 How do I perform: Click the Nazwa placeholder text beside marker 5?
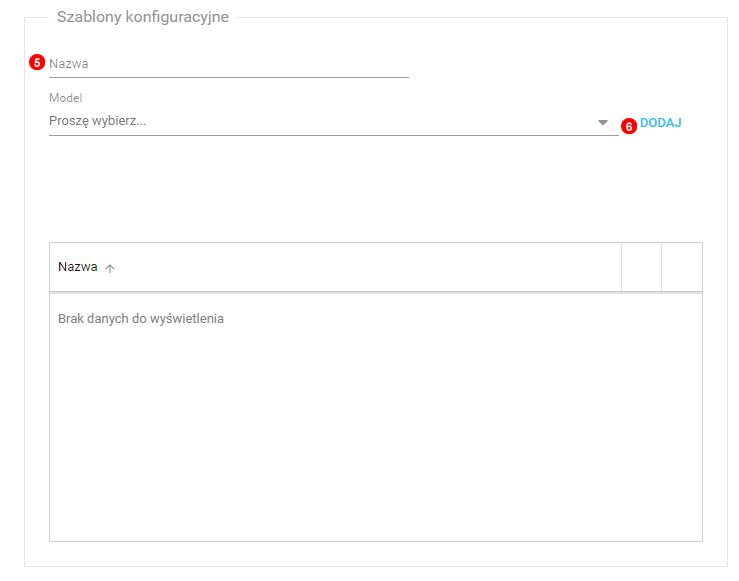pos(69,64)
